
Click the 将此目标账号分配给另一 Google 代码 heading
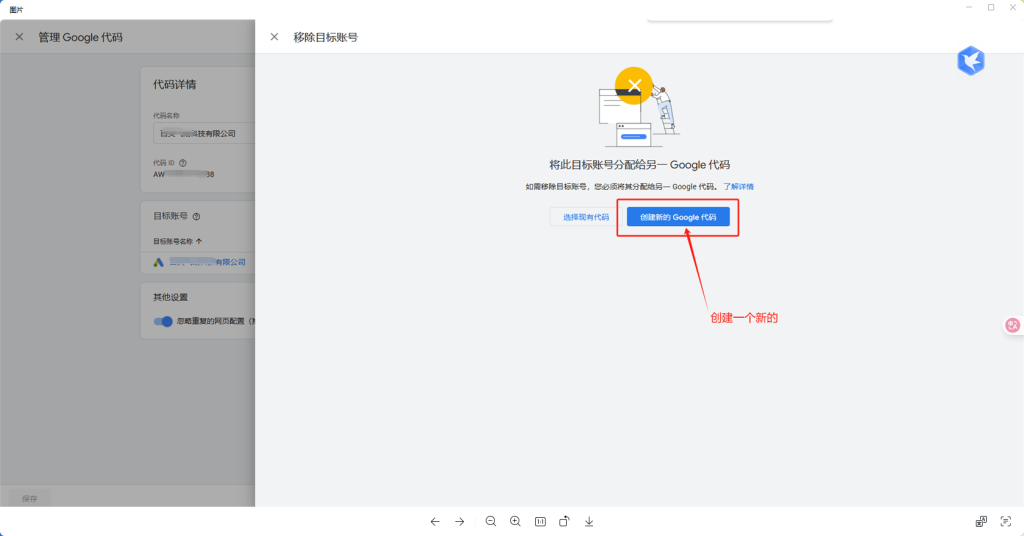coord(639,165)
